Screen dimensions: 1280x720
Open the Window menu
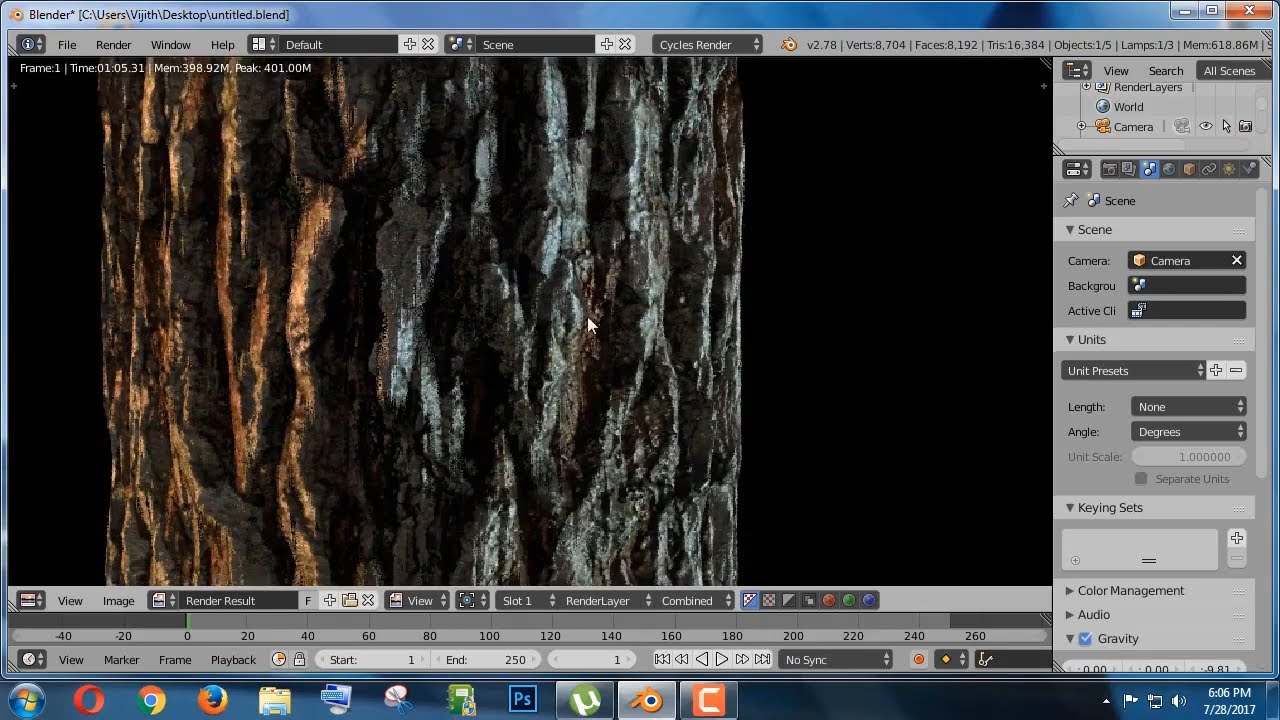pos(171,44)
